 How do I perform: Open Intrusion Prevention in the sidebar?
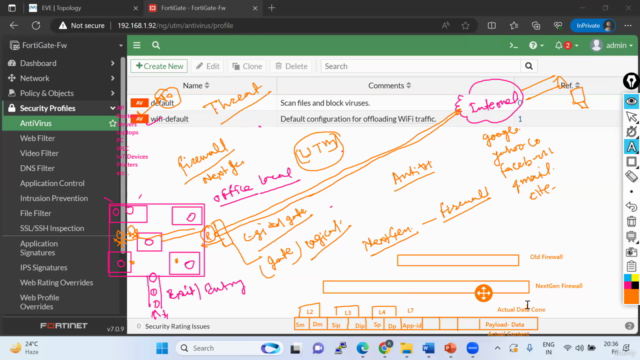pyautogui.click(x=54, y=198)
